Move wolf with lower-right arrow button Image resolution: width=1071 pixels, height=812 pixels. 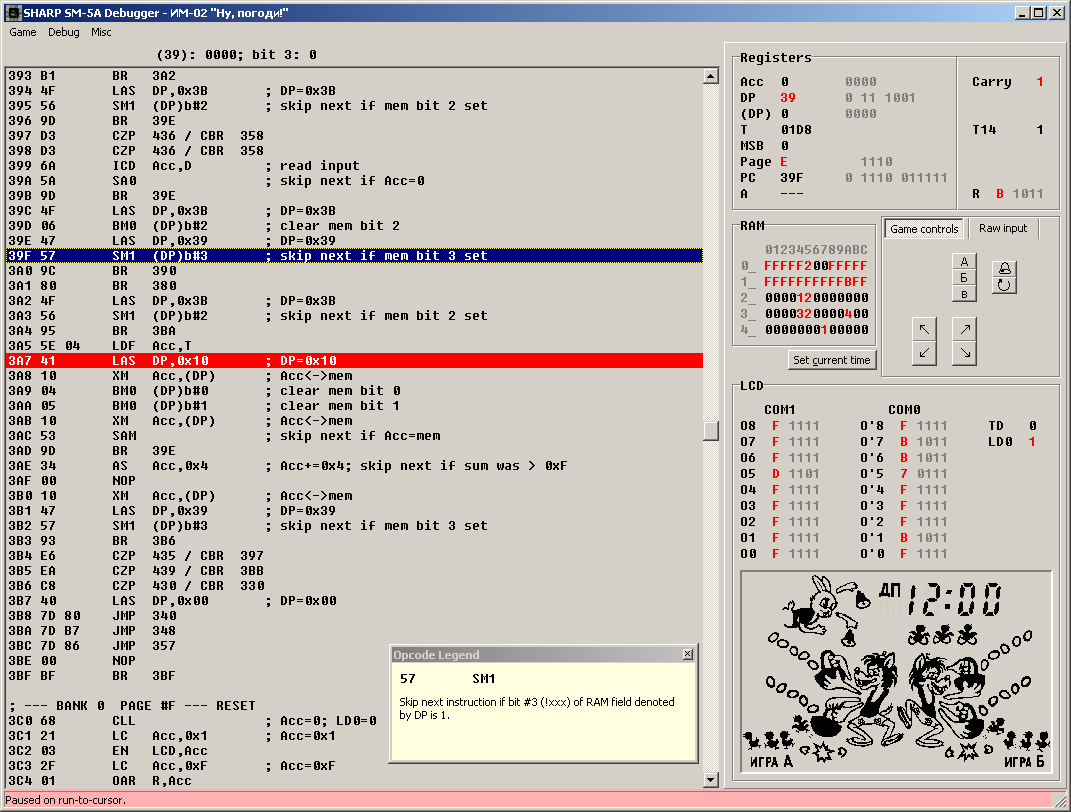click(964, 352)
